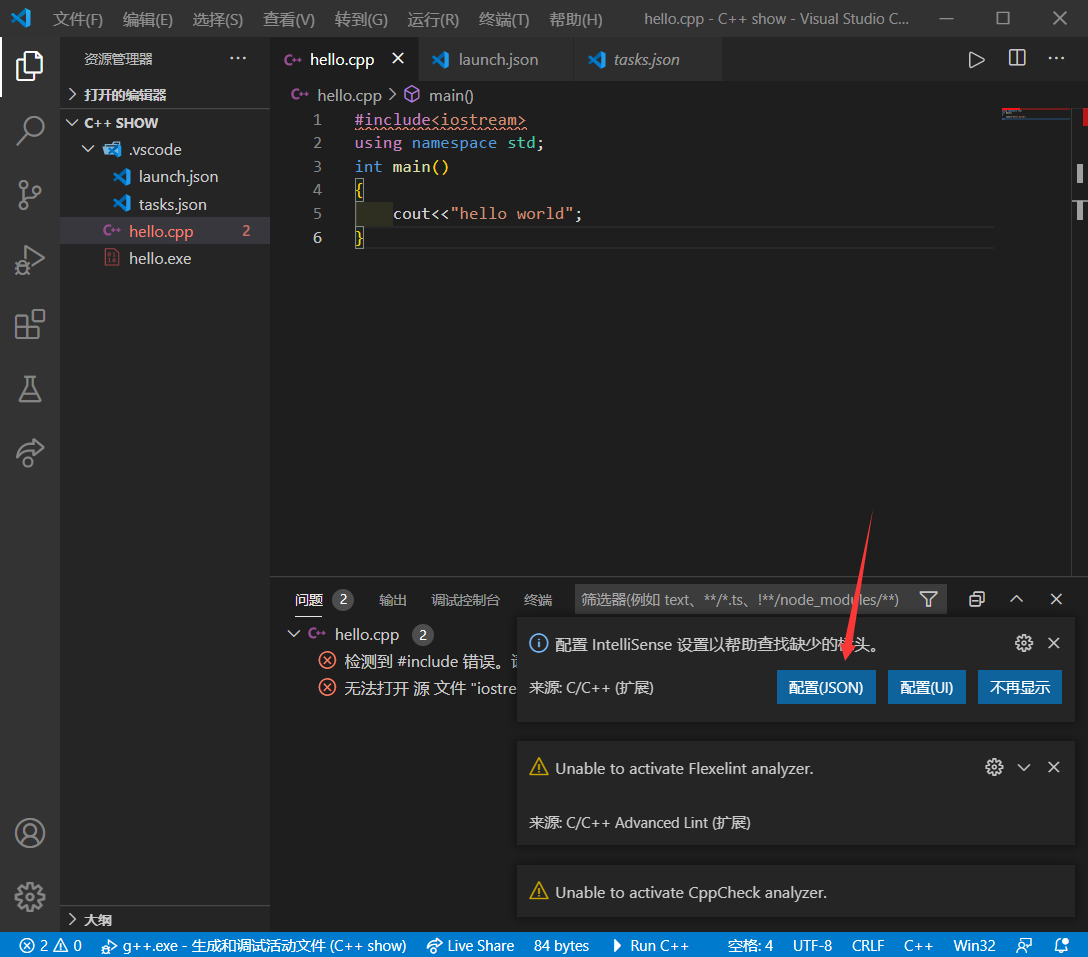Screen dimensions: 1088x957
Task: Dismiss the Flexelint analyzer notification
Action: point(1053,767)
